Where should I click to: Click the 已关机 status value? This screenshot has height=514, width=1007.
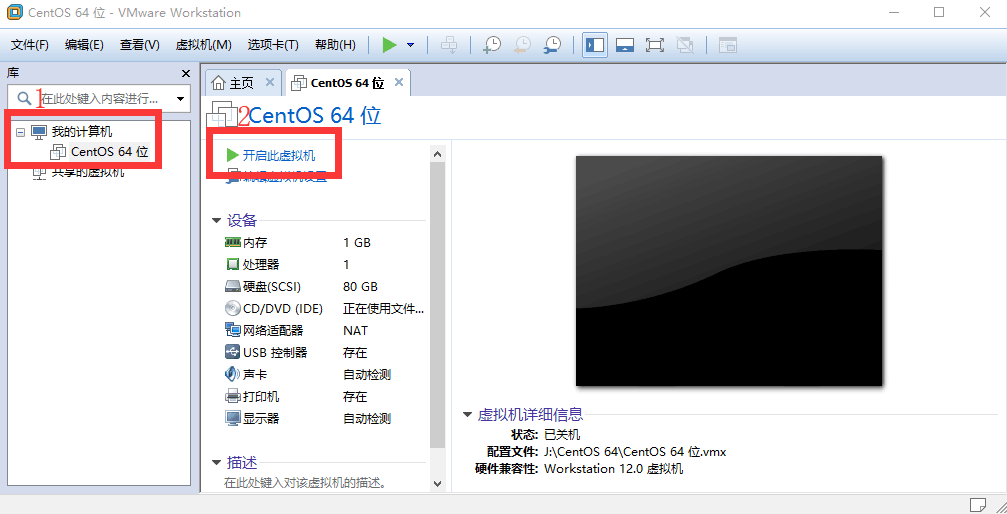[x=562, y=435]
